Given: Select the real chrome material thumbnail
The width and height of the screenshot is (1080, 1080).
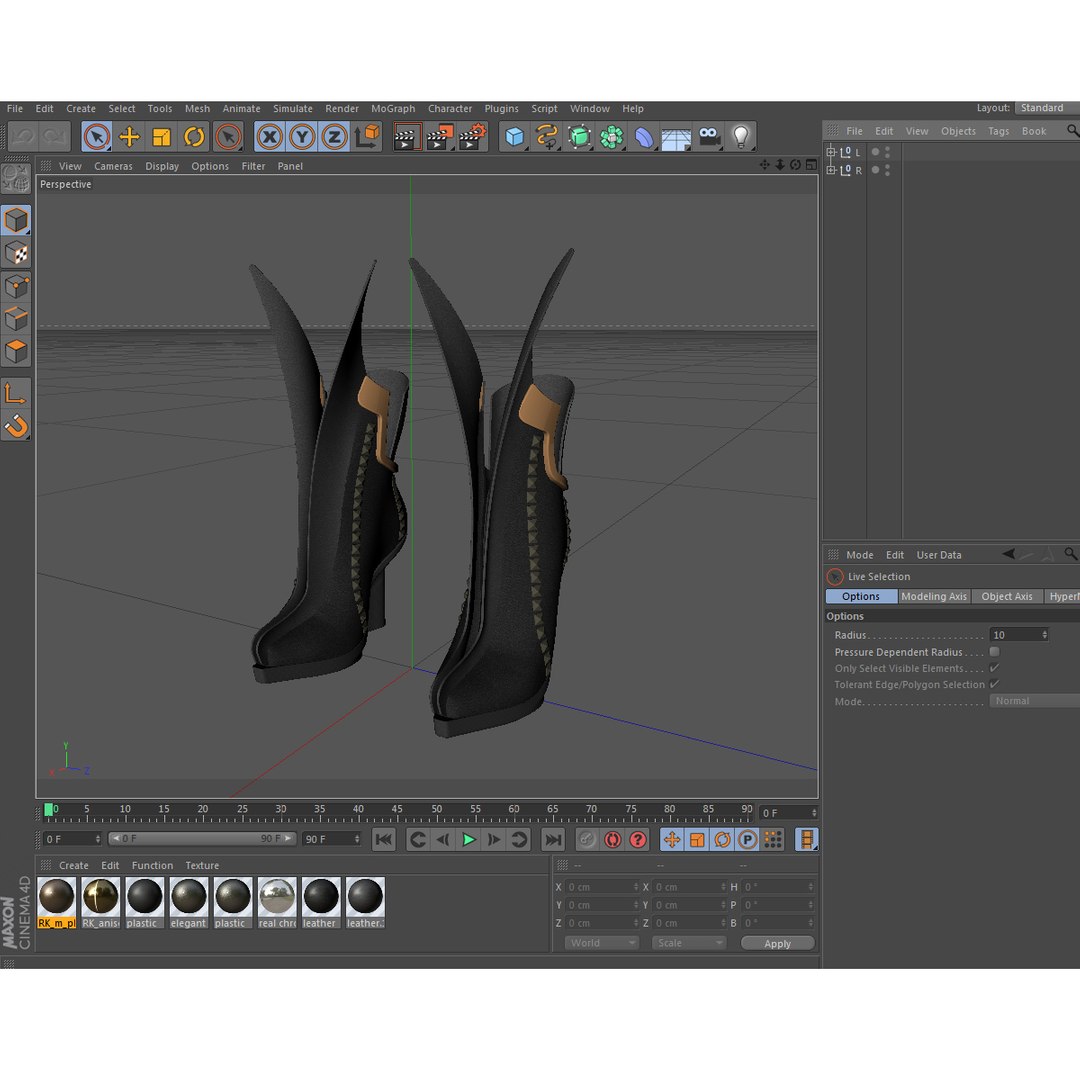Looking at the screenshot, I should [x=277, y=902].
